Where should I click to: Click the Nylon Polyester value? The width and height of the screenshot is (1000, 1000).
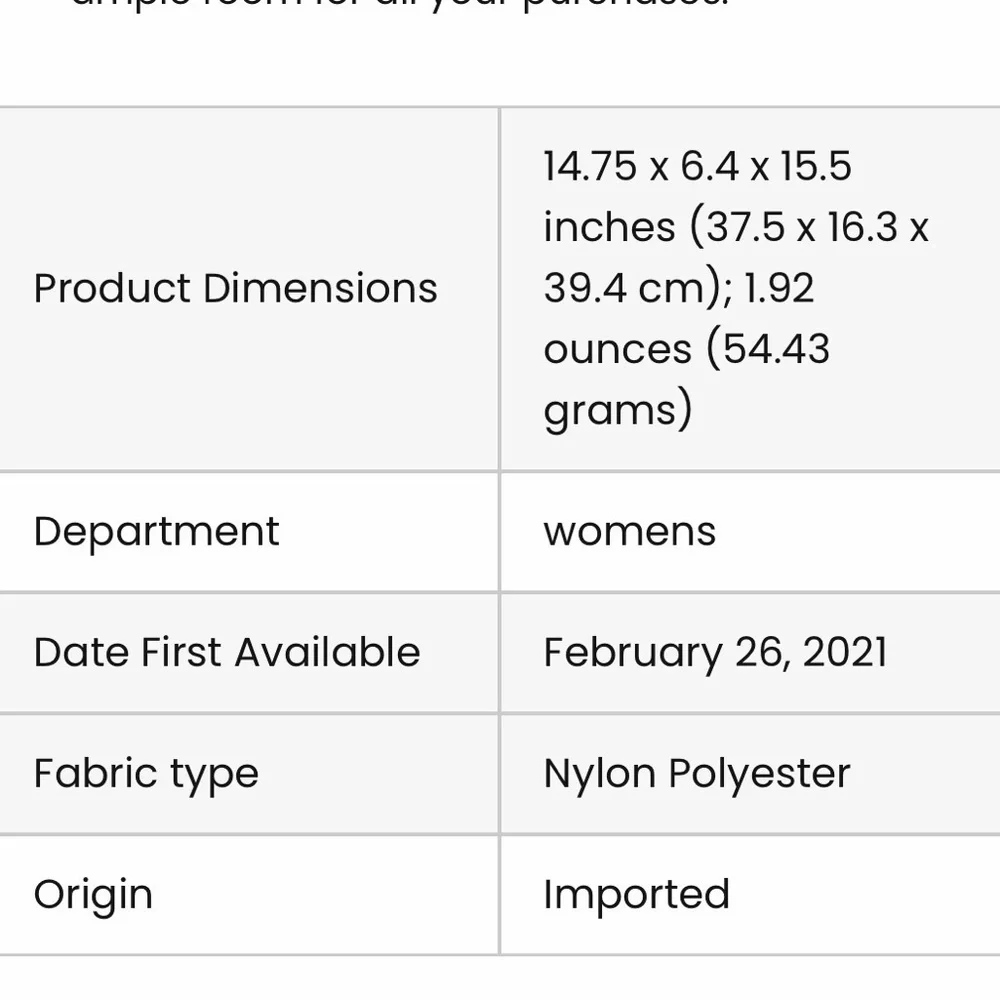point(696,774)
